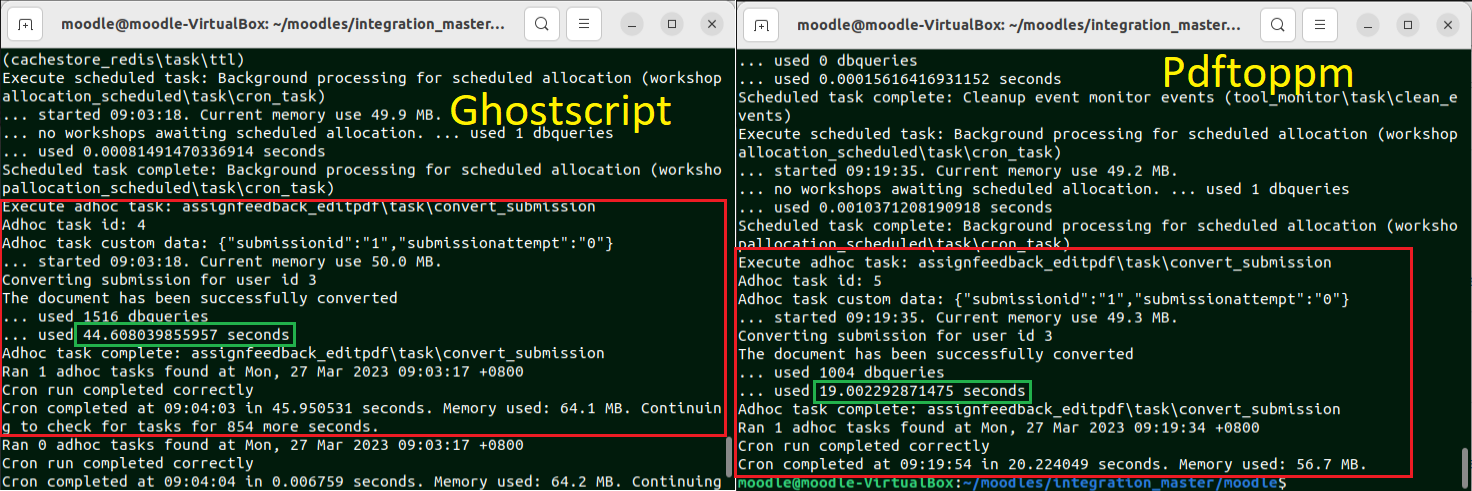Click the title bar text of task id 5 terminal
This screenshot has width=1472, height=491.
click(1018, 24)
